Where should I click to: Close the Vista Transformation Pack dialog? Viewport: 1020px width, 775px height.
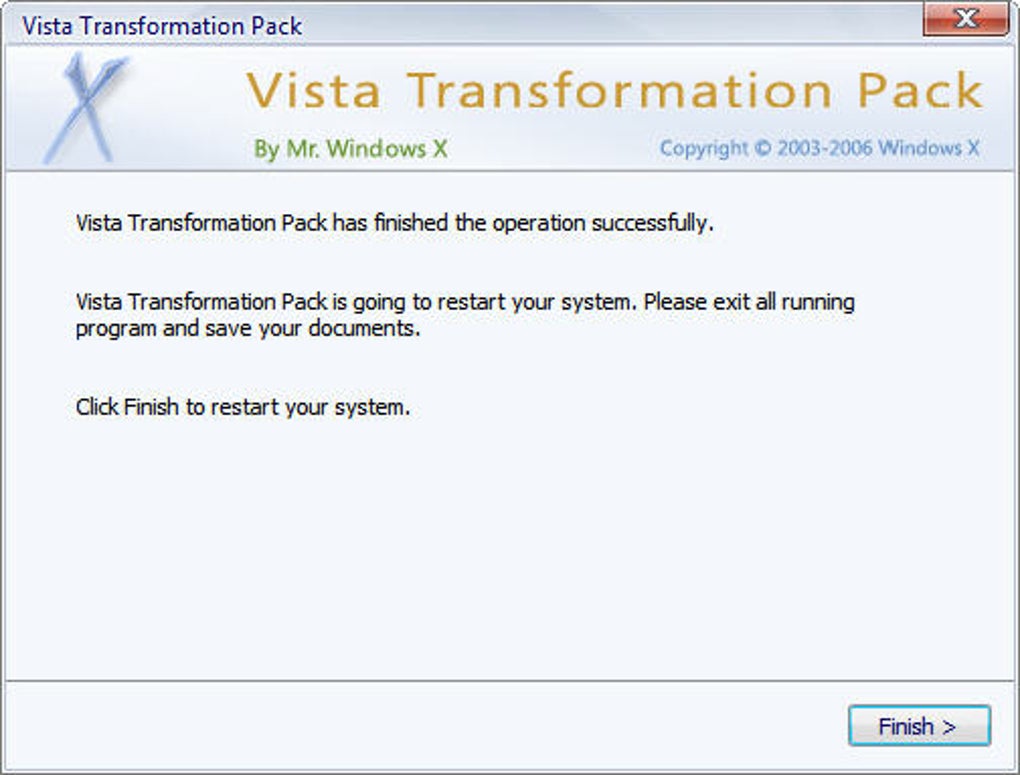pos(966,18)
